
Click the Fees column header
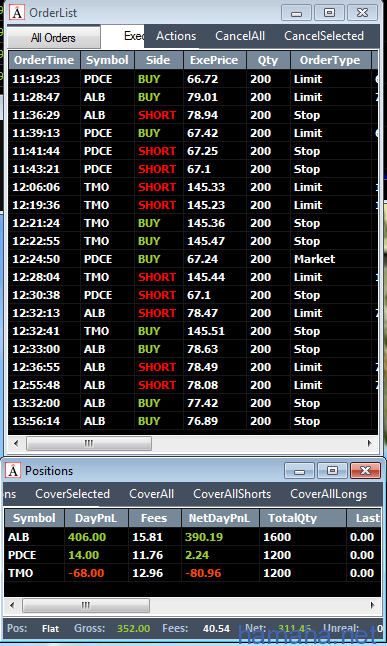point(155,518)
